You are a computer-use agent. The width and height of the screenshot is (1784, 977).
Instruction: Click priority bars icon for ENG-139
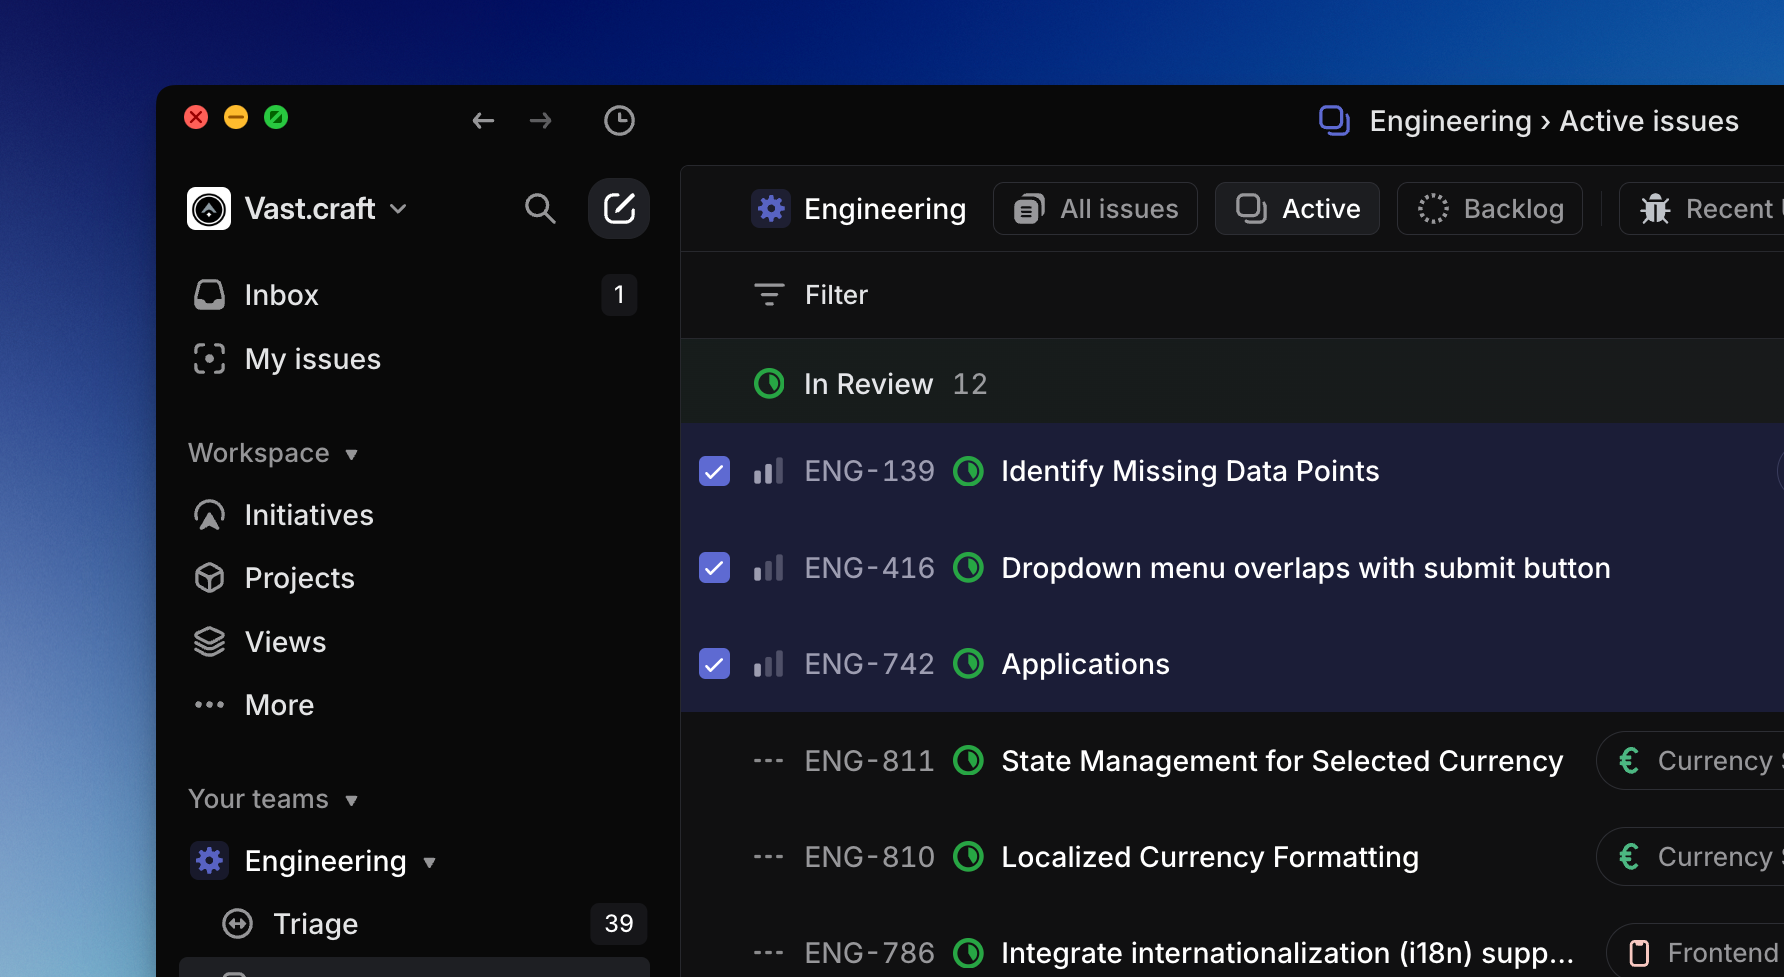[x=768, y=471]
